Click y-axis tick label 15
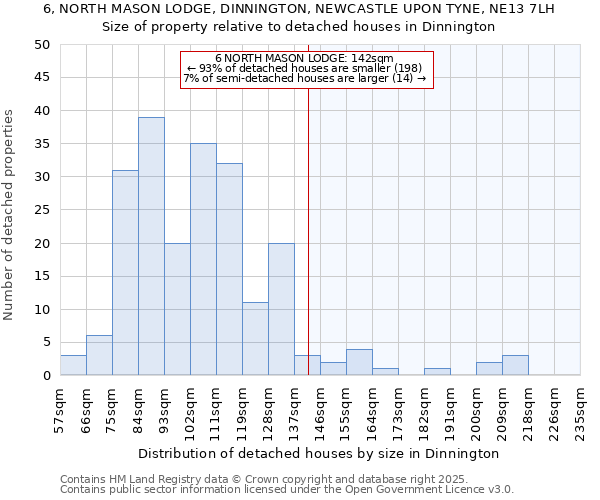The height and width of the screenshot is (500, 600). 42,276
